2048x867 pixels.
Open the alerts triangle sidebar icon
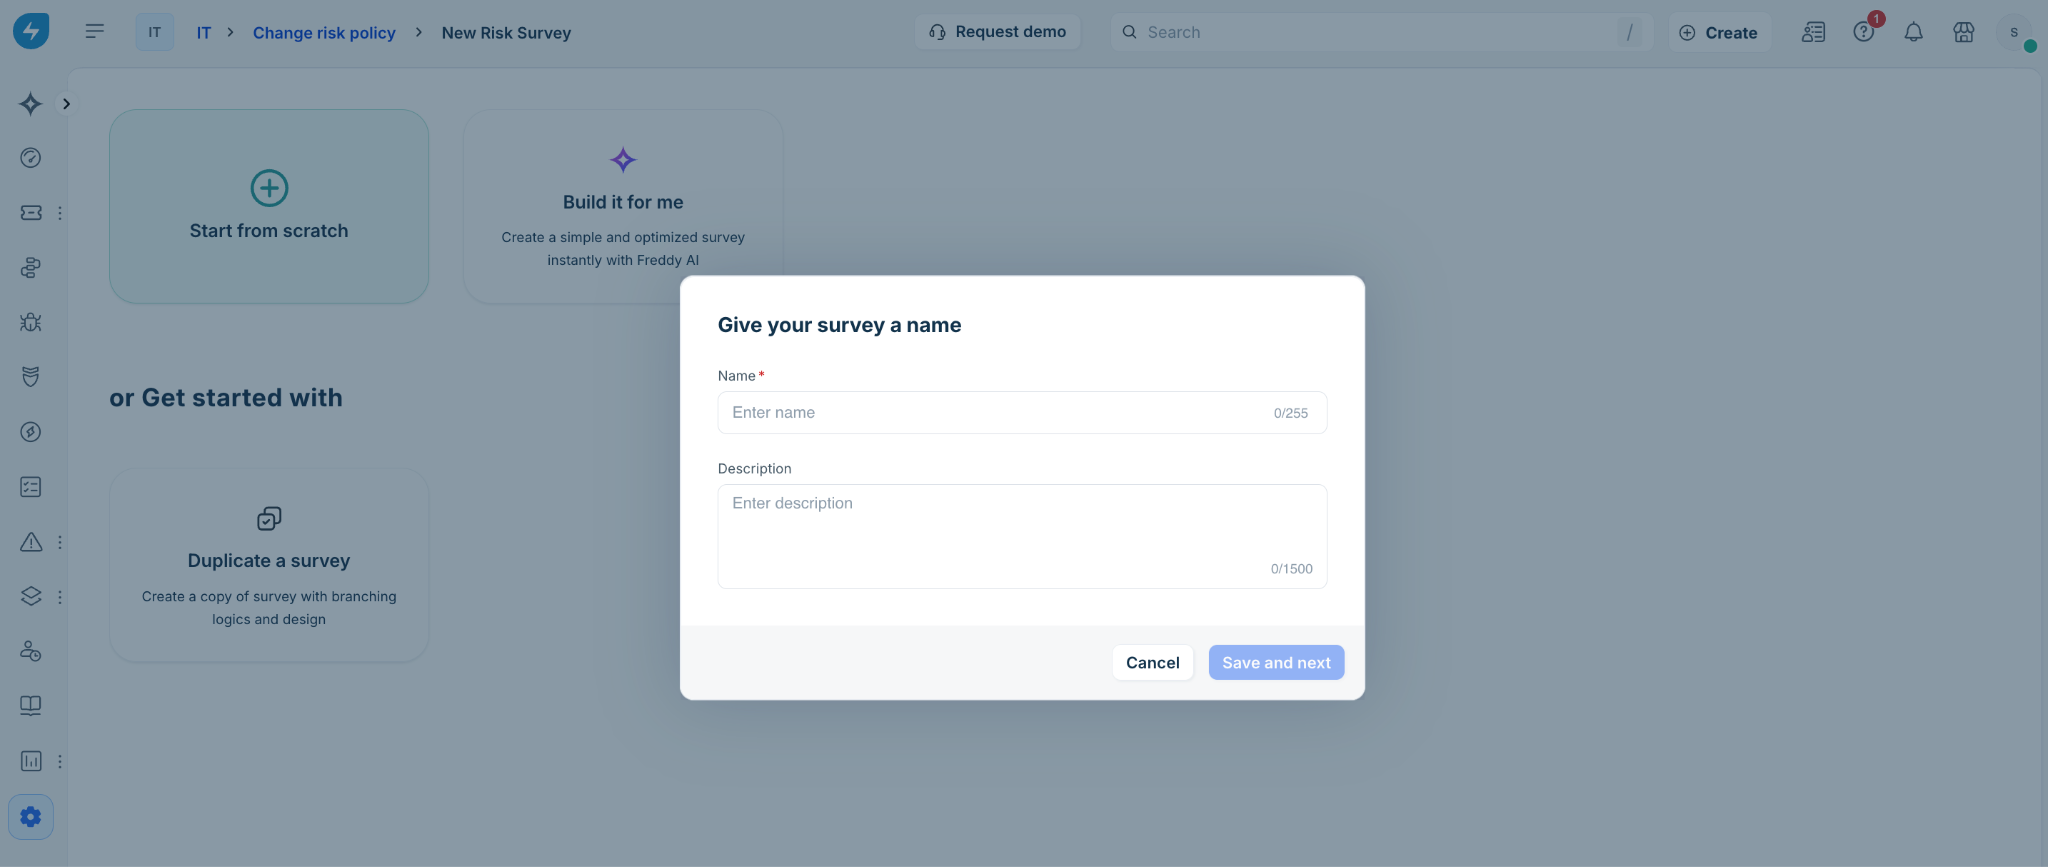pyautogui.click(x=31, y=542)
